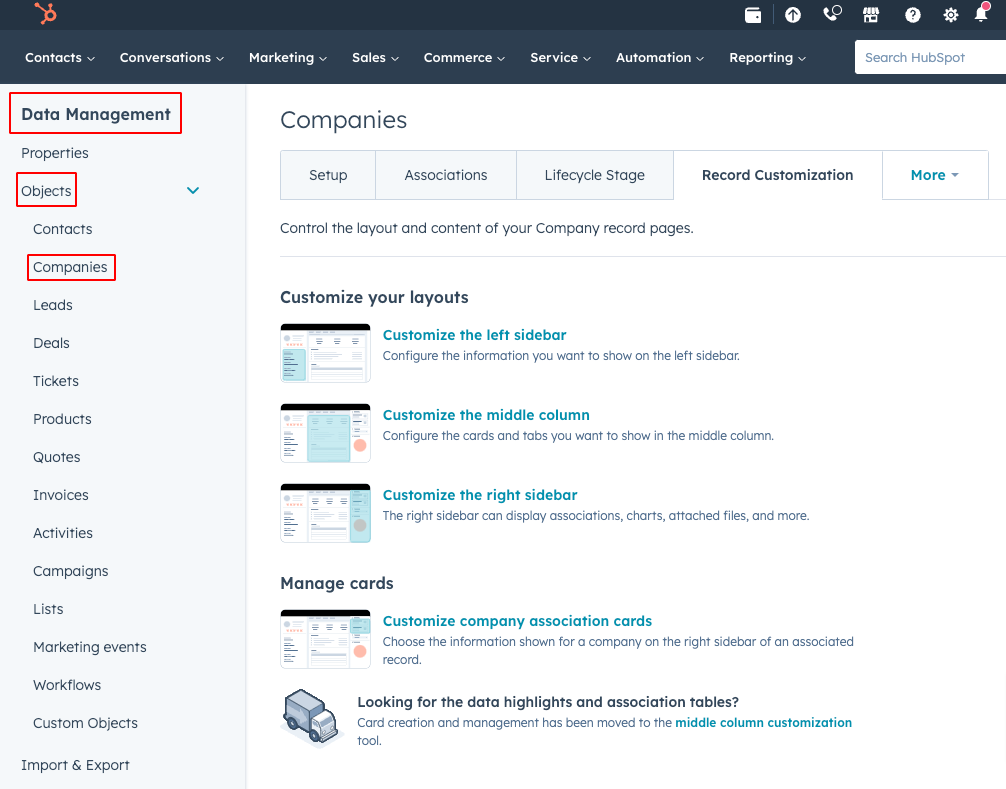This screenshot has width=1006, height=789.
Task: Open the wallet icon in top bar
Action: [753, 15]
